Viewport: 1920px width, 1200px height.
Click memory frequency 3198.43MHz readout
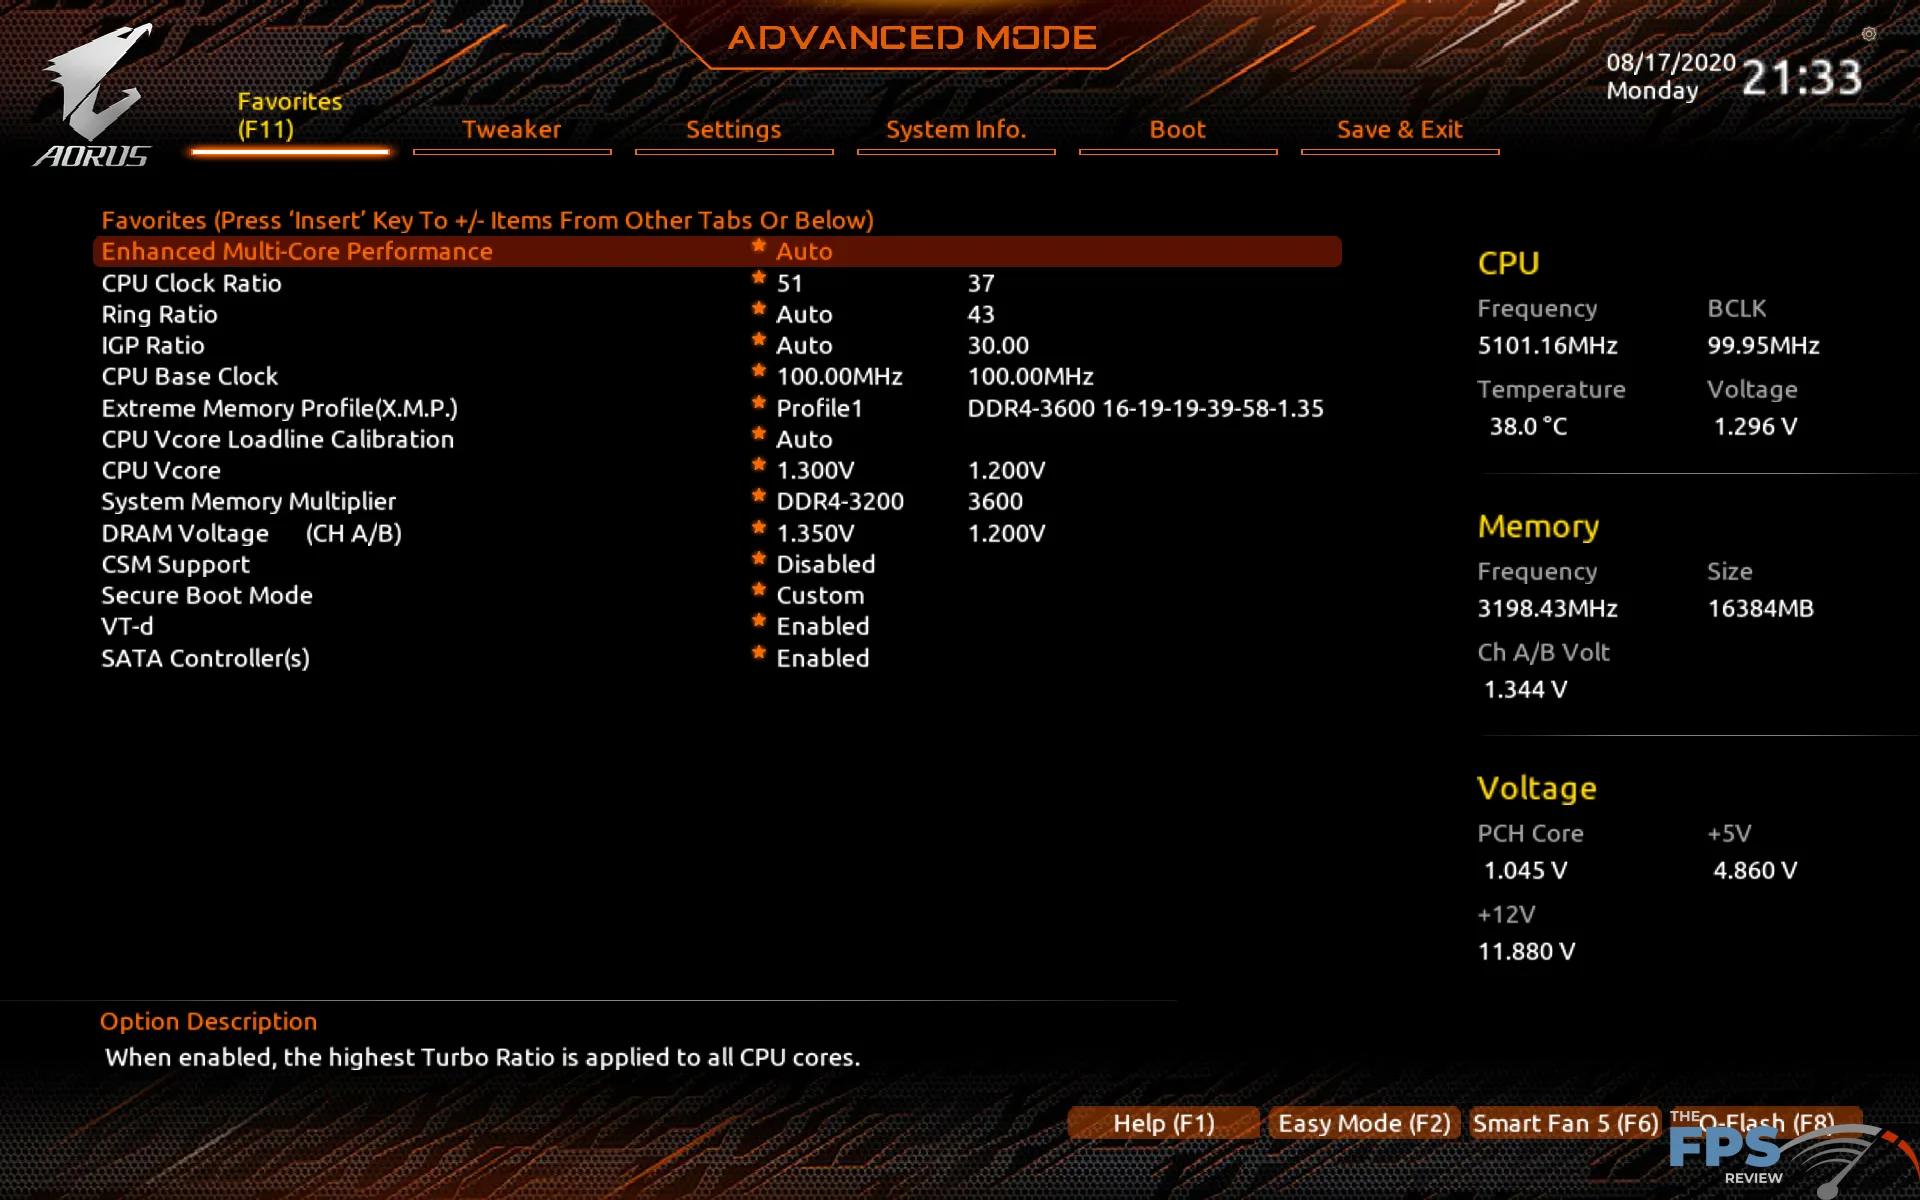1547,609
